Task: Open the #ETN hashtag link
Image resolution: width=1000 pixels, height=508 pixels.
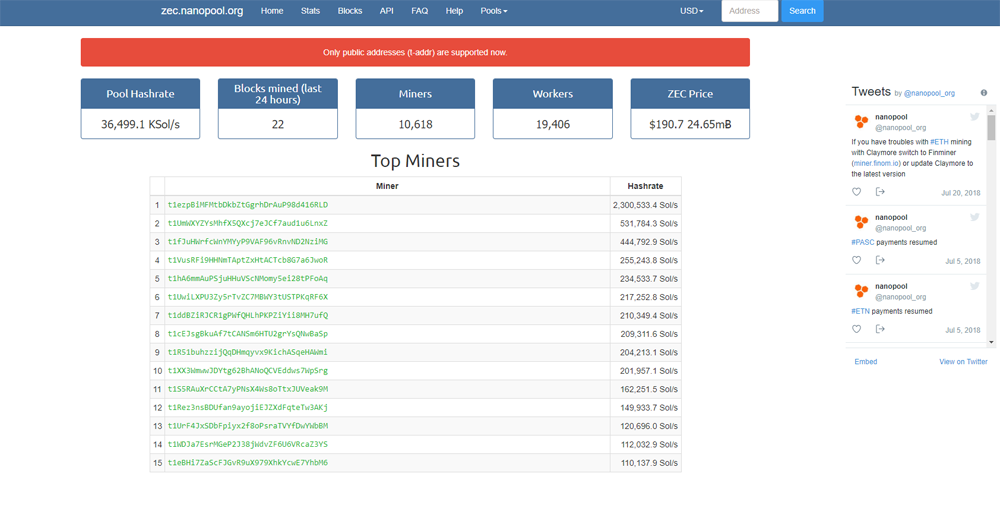Action: [860, 311]
